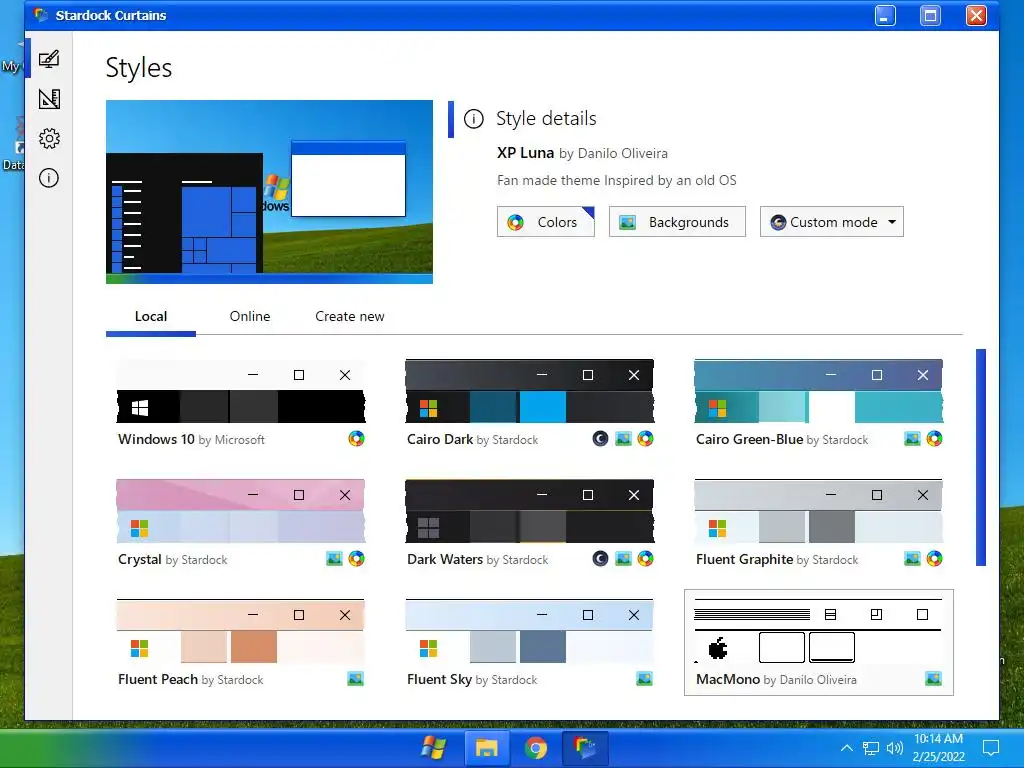
Task: Click Windows 10 style's color wheel icon
Action: (356, 439)
